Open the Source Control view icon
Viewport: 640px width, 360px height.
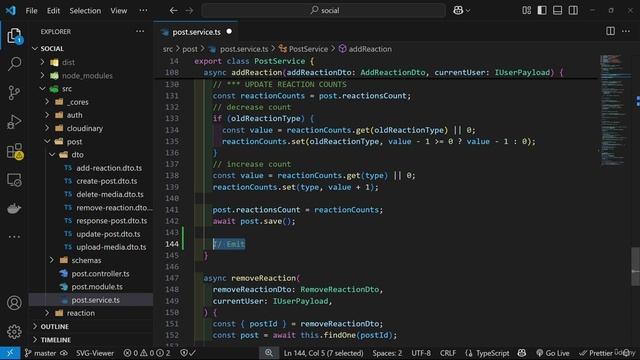coord(14,93)
